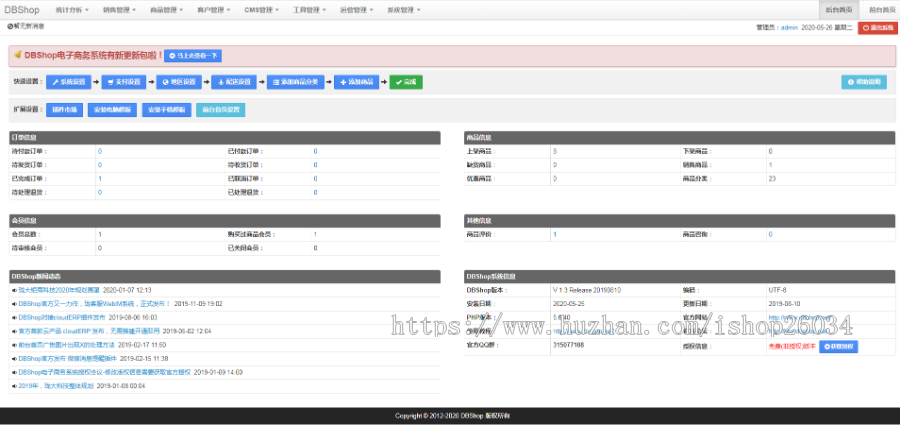The image size is (900, 442).
Task: Click the on-shelf product count 5
Action: (555, 152)
